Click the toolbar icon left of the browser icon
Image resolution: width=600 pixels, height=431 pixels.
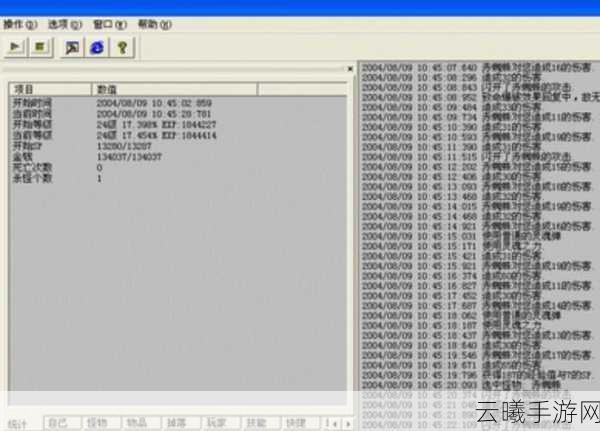pos(72,48)
